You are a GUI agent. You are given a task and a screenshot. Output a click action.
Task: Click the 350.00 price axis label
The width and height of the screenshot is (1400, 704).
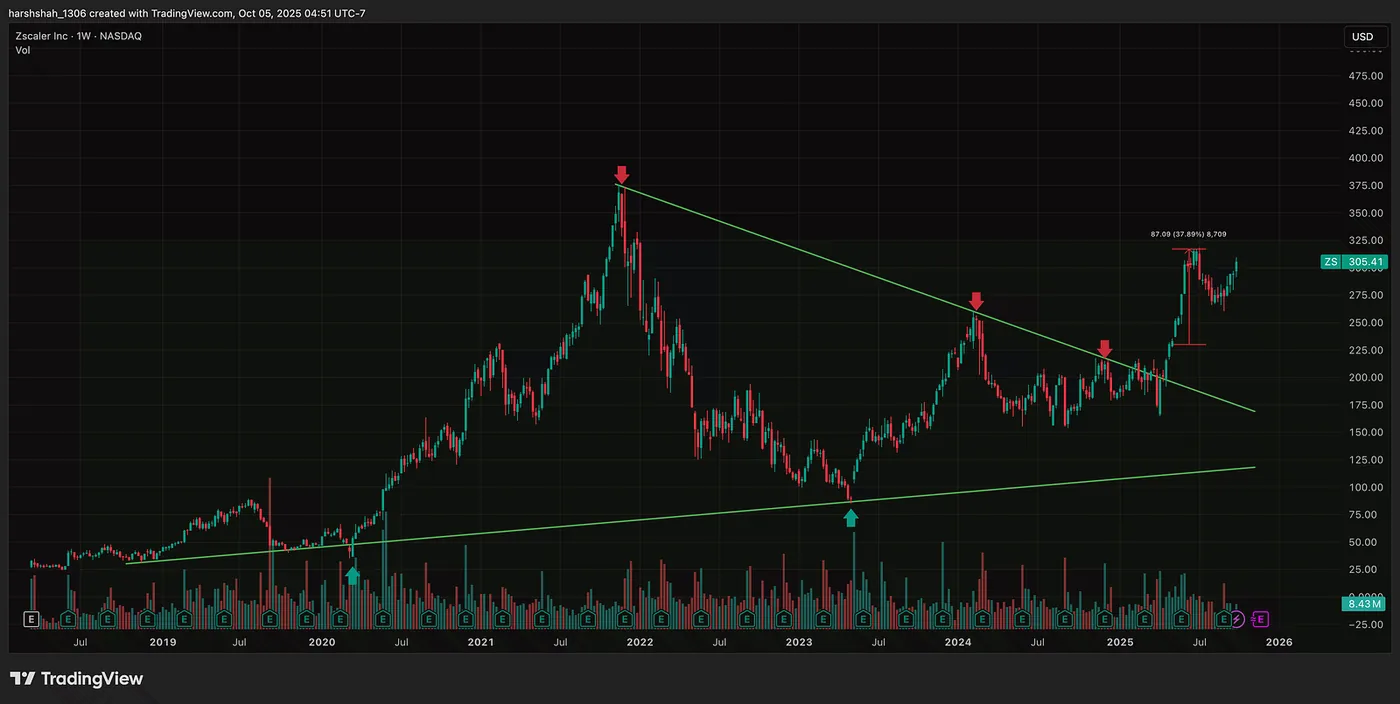[x=1365, y=213]
